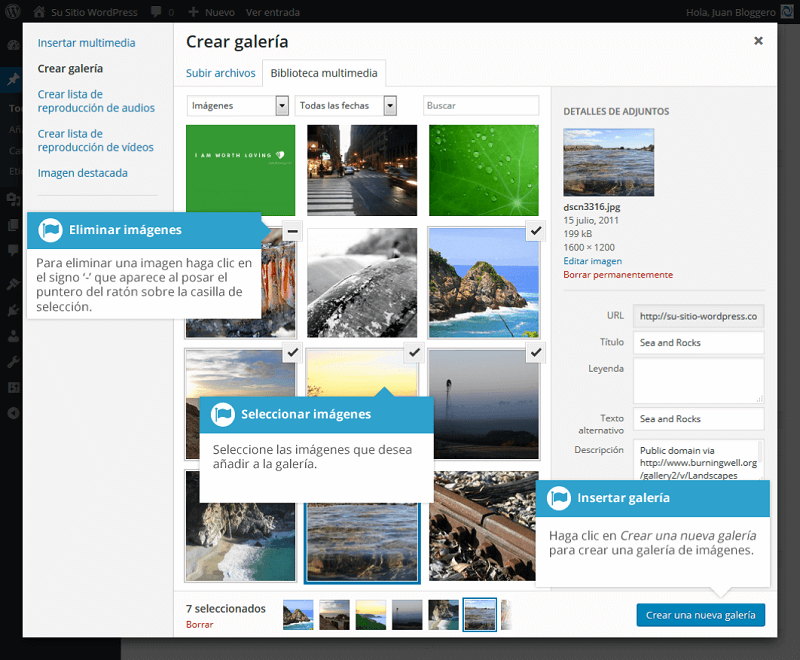This screenshot has height=660, width=800.
Task: Click the flag icon in the Seleccionar imágenes tooltip
Action: coord(222,414)
